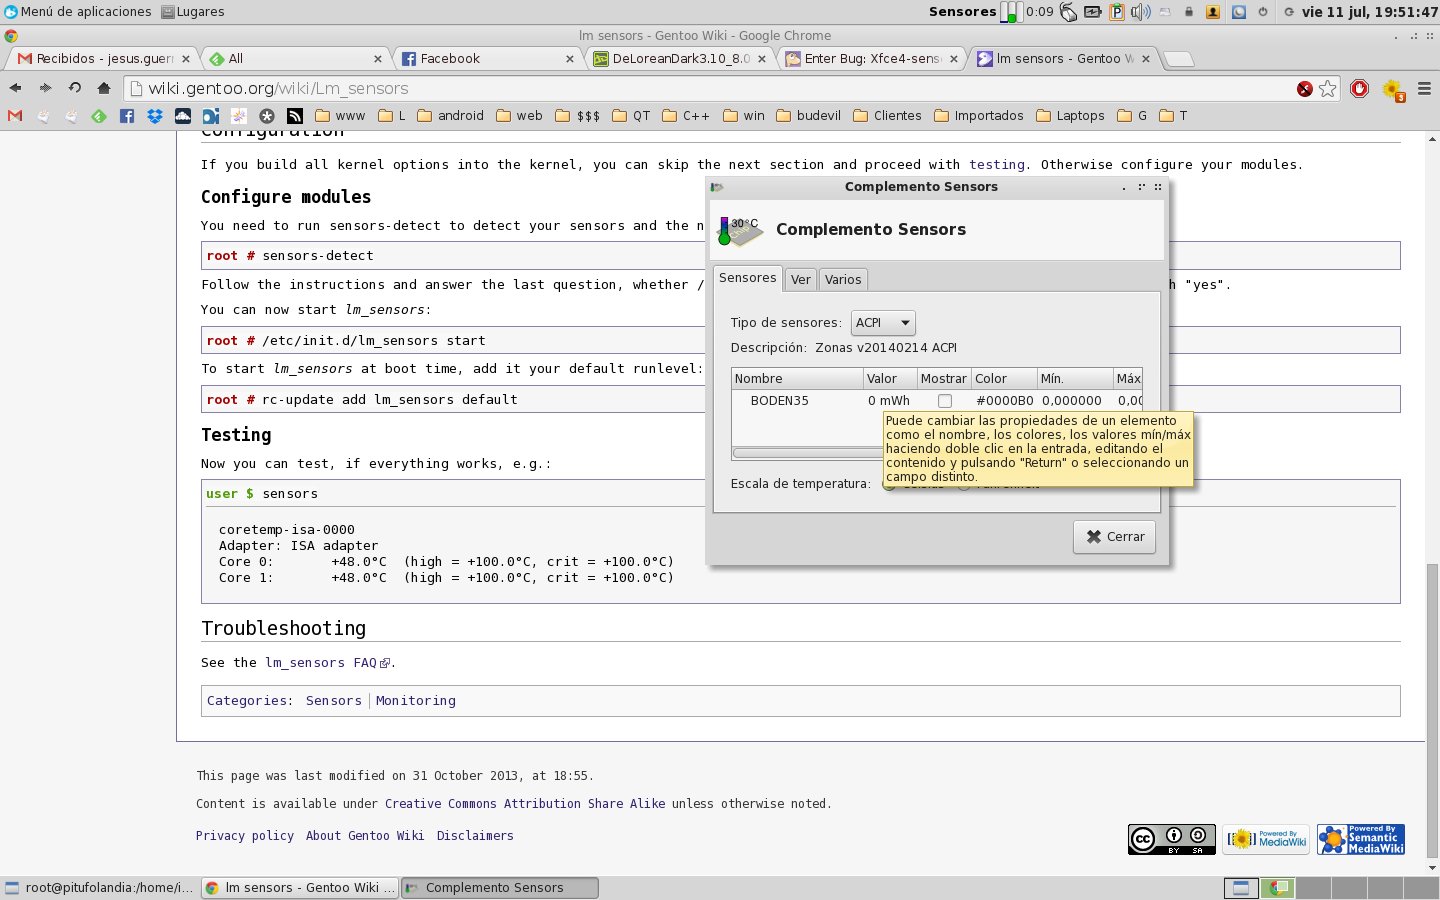The image size is (1440, 900).
Task: Enable the Mostrar checkbox for BODEN35
Action: coord(944,401)
